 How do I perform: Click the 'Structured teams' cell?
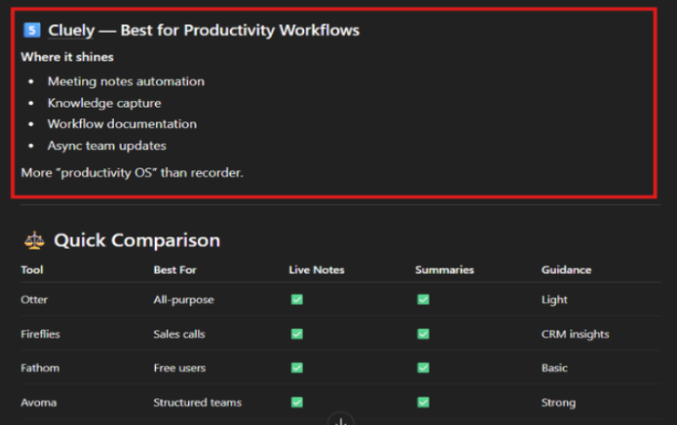(x=197, y=403)
